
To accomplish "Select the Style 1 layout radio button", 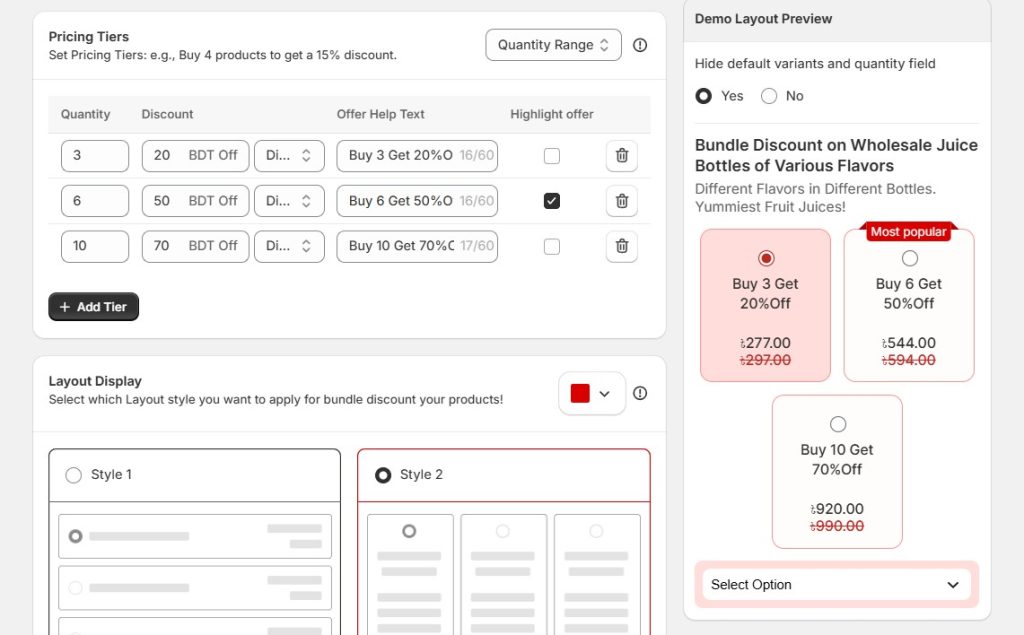I will pyautogui.click(x=74, y=475).
